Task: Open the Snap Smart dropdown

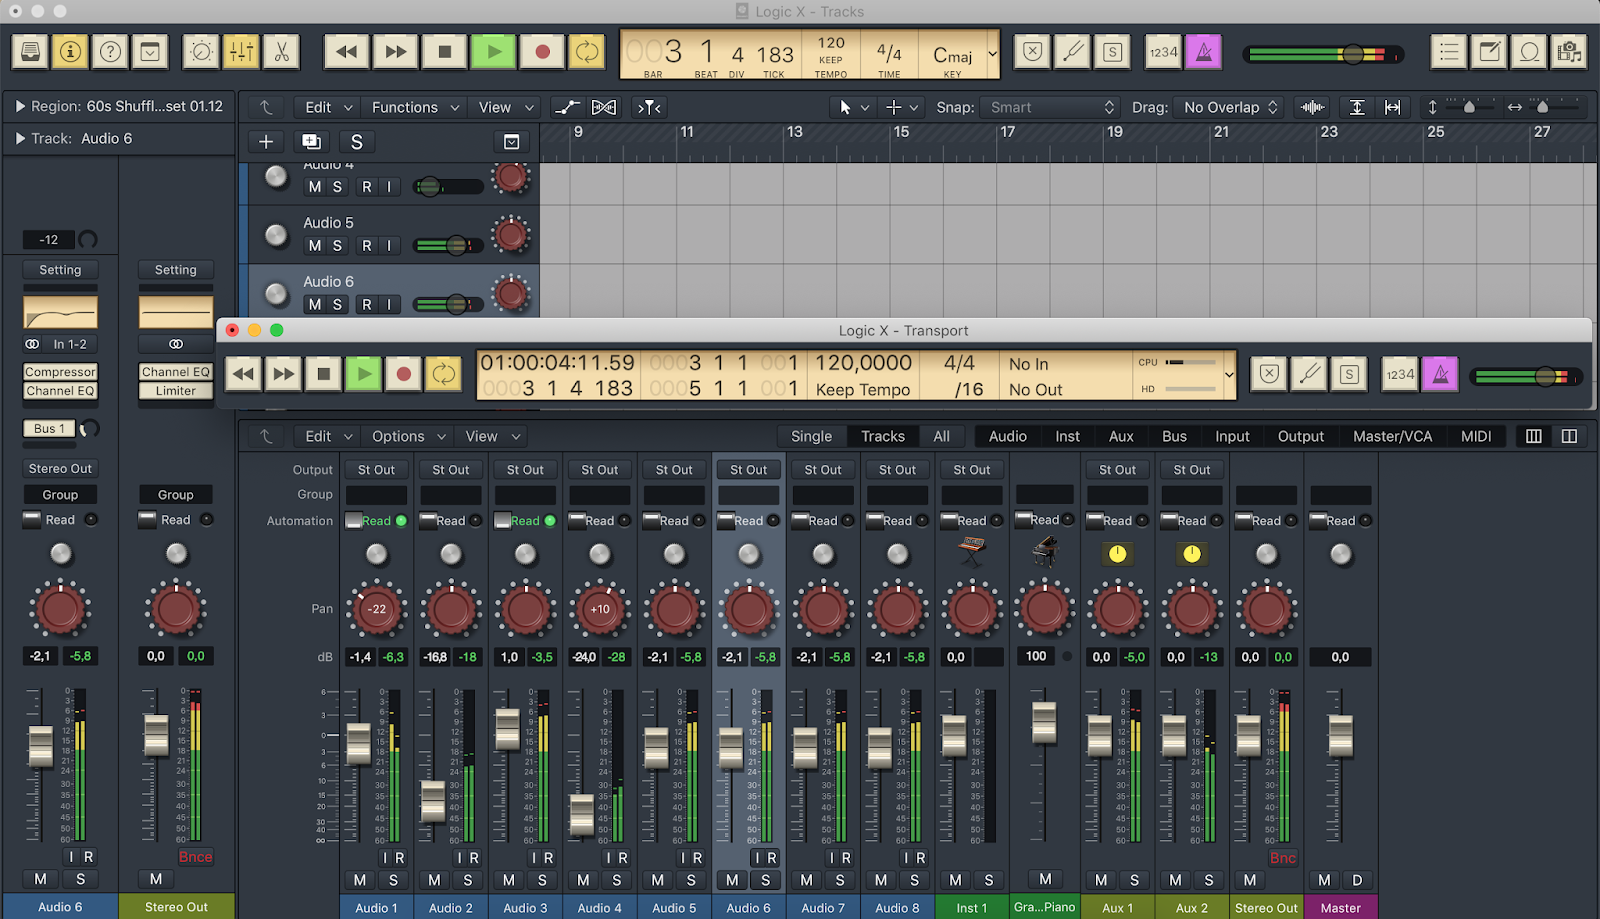Action: point(1051,107)
